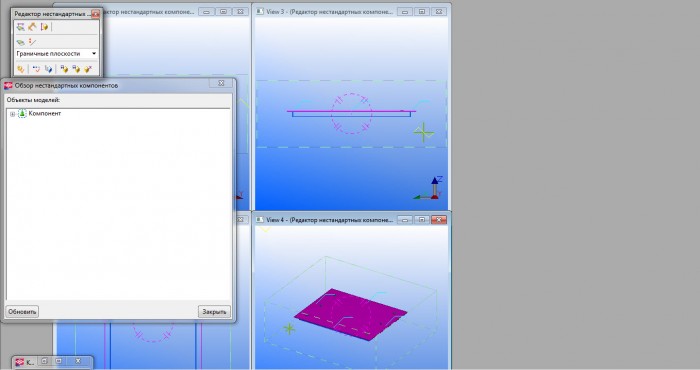Restore the minimized K.. window at the bottom
The width and height of the screenshot is (700, 370).
(x=44, y=361)
